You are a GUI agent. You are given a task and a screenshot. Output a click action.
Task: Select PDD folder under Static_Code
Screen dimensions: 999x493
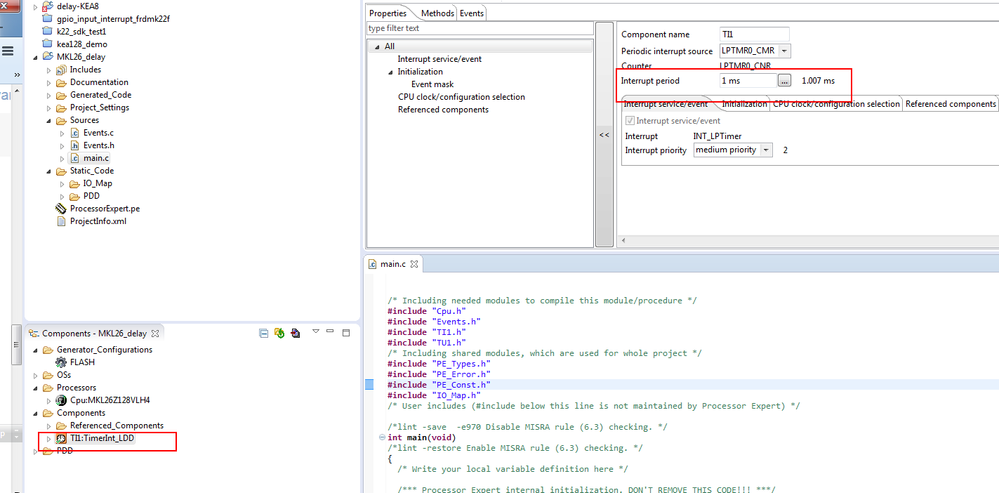91,196
